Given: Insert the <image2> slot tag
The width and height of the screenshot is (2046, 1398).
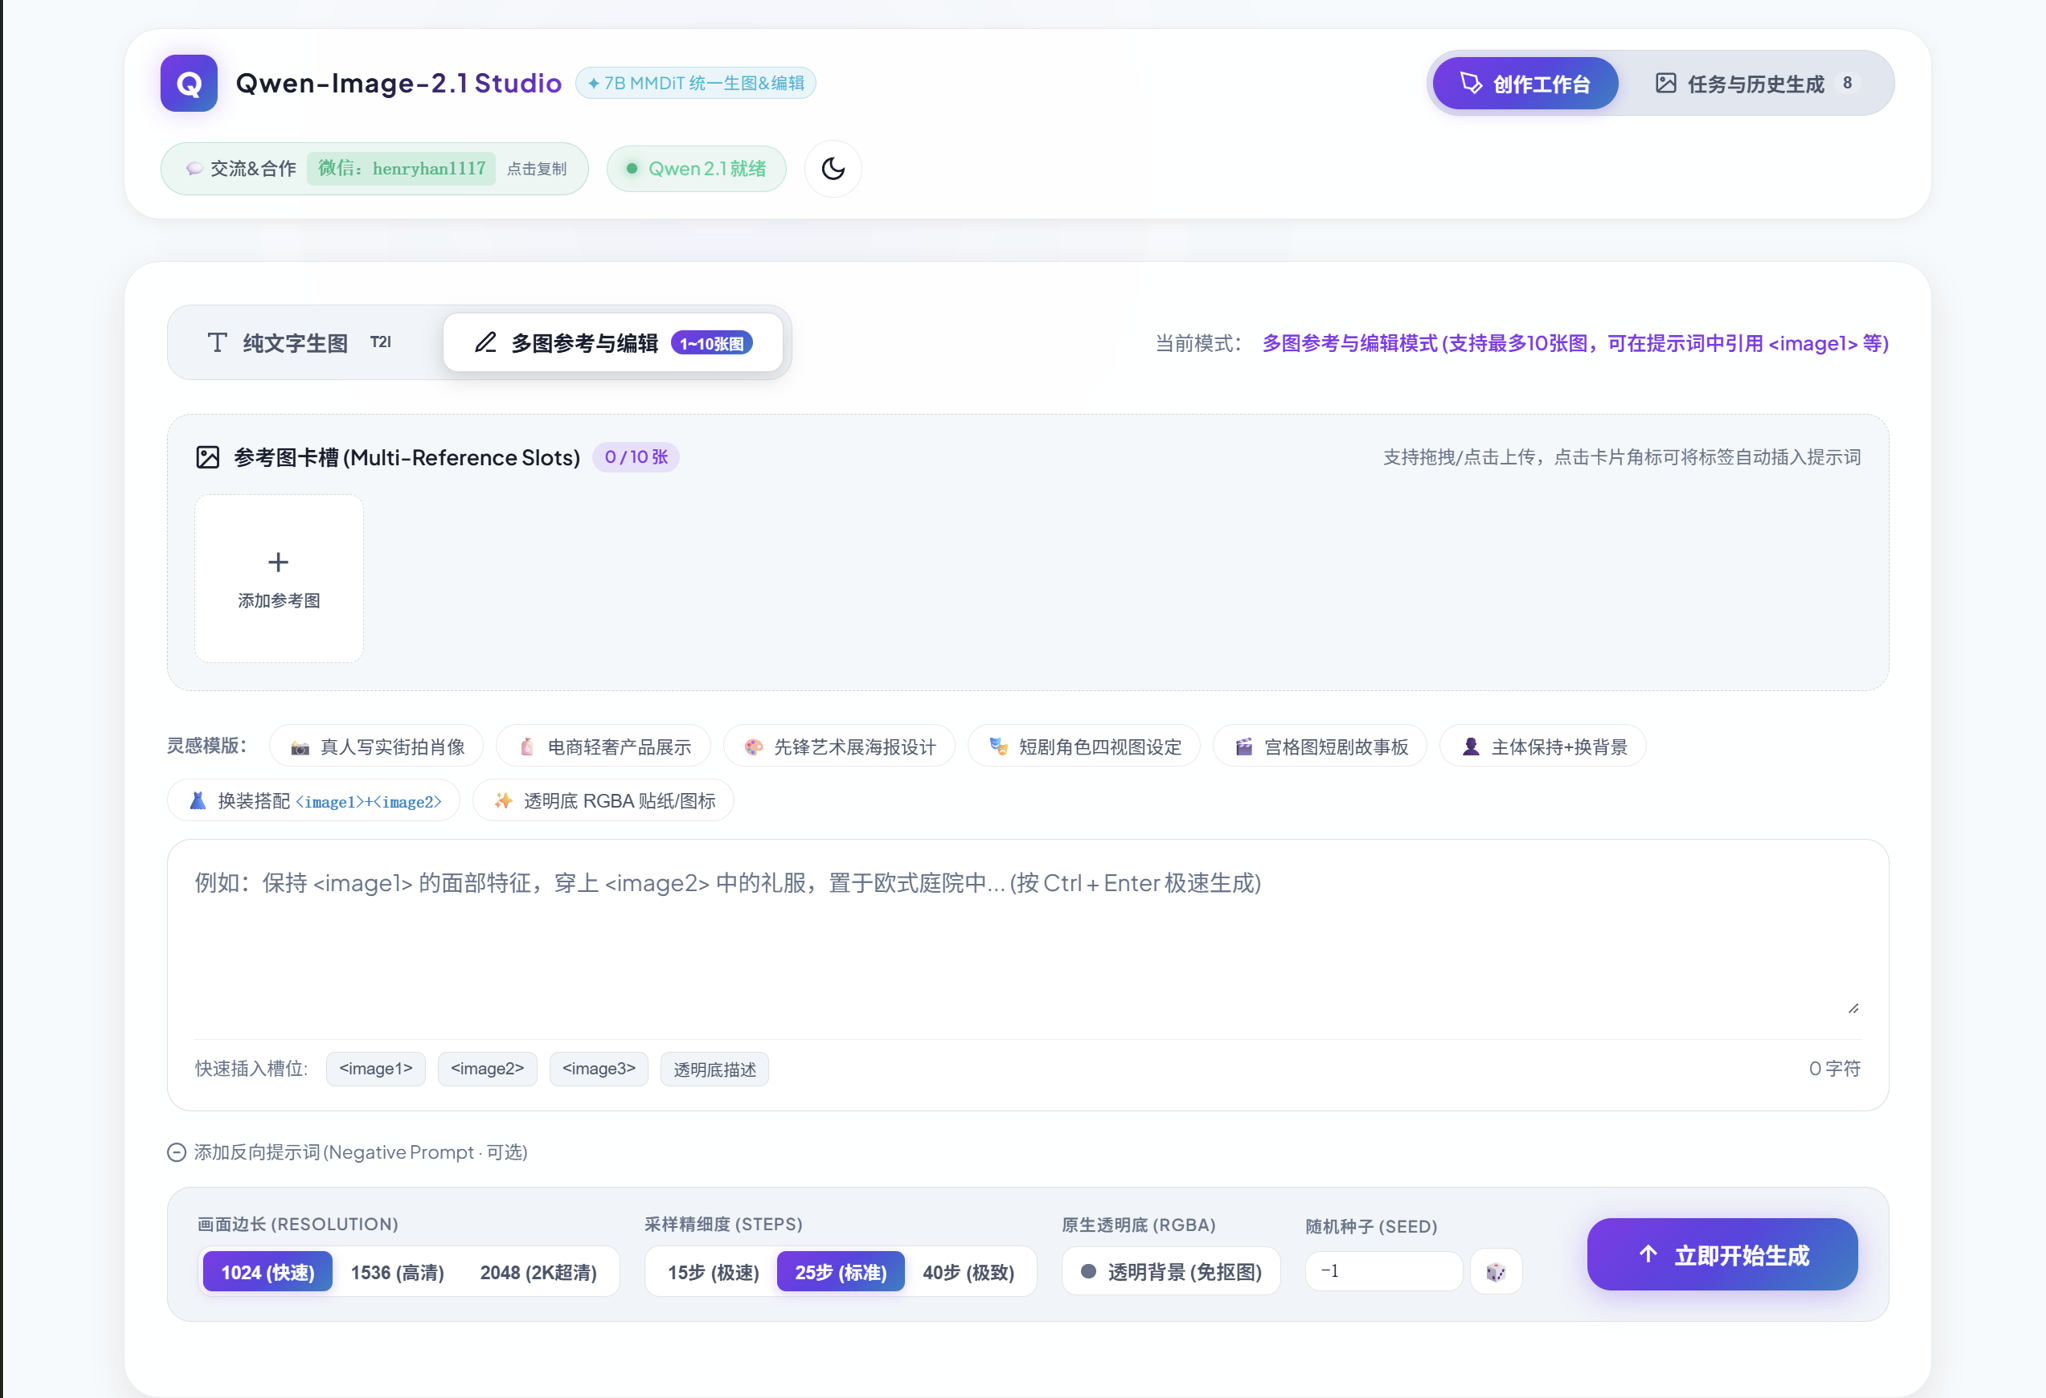Looking at the screenshot, I should coord(487,1069).
